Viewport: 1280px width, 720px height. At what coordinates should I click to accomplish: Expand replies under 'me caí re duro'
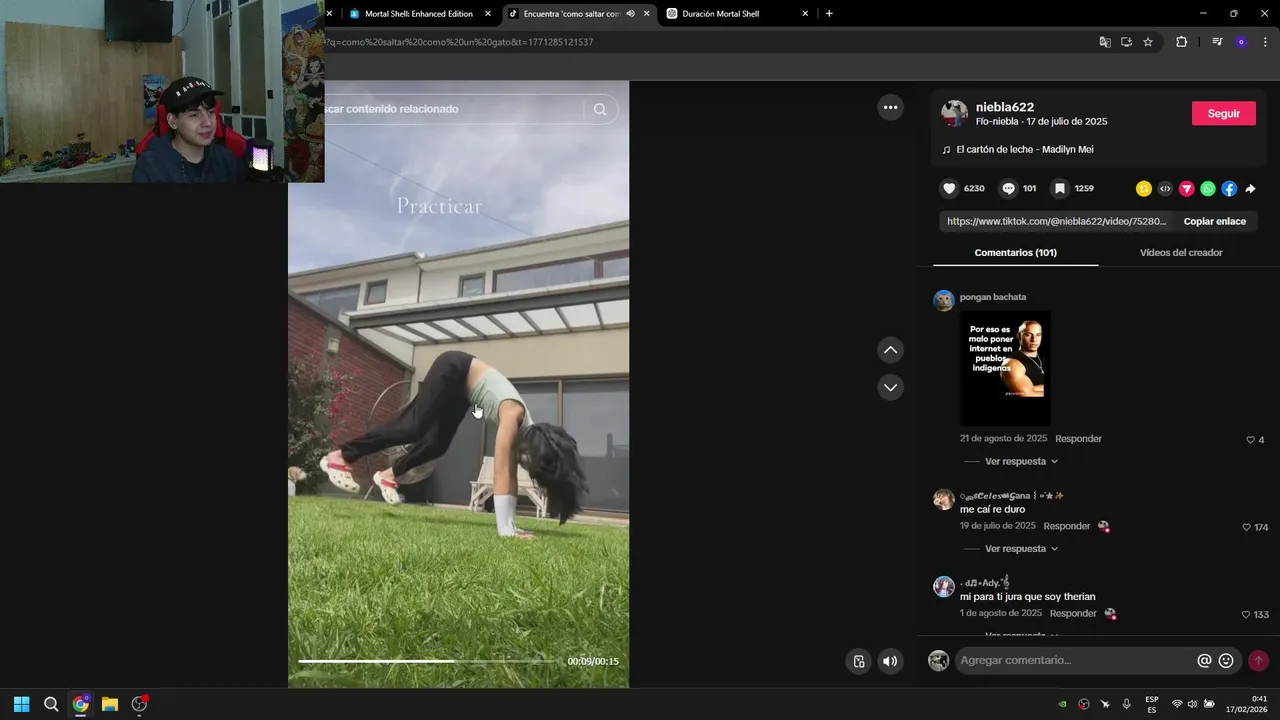click(x=1021, y=549)
